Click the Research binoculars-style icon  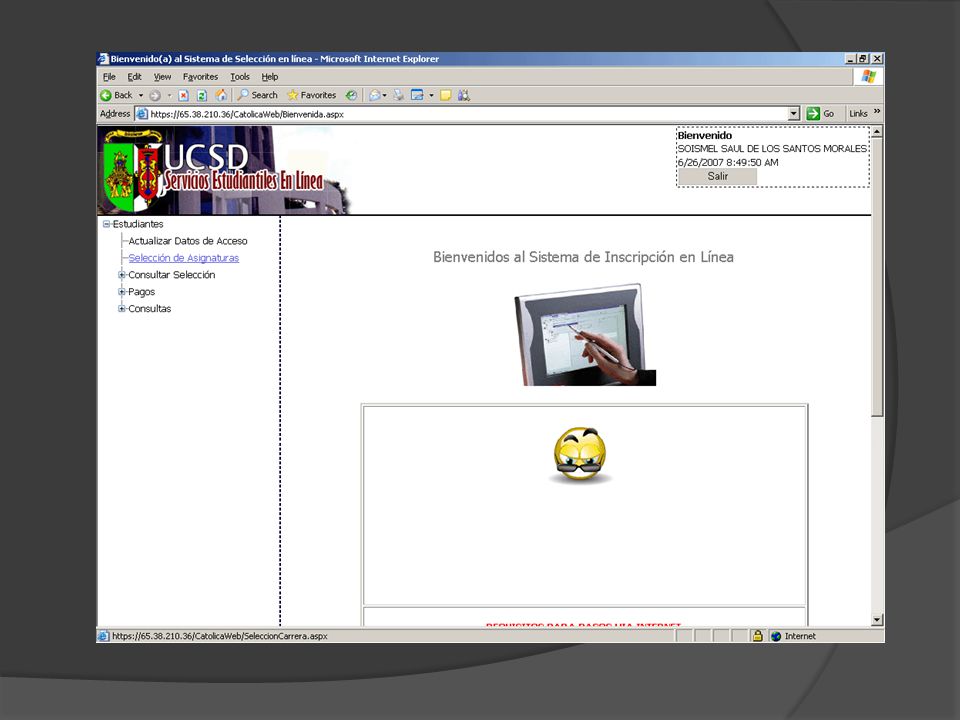[464, 95]
